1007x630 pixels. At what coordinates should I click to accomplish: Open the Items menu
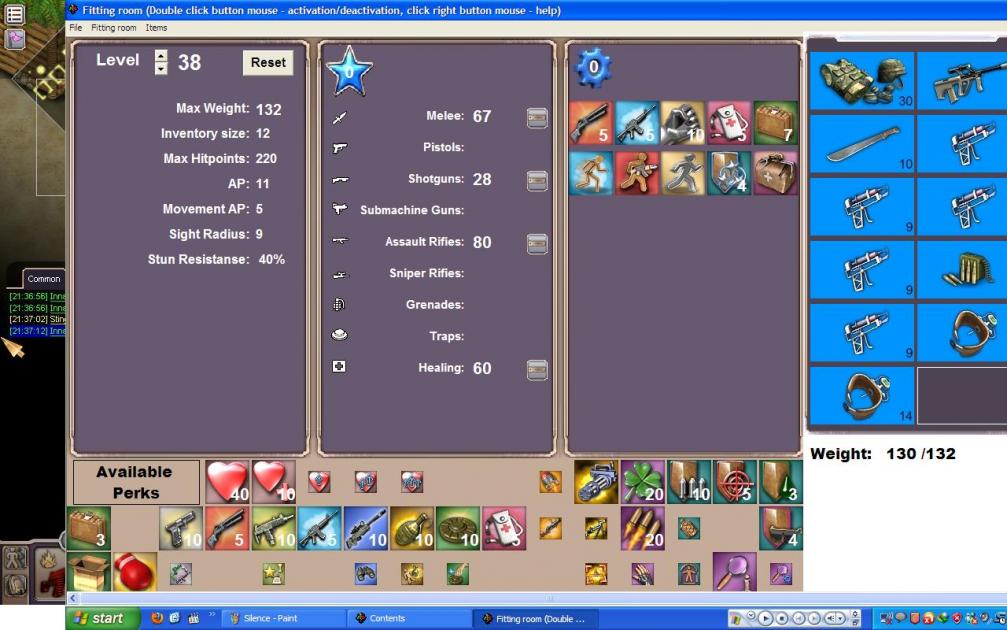pos(156,28)
